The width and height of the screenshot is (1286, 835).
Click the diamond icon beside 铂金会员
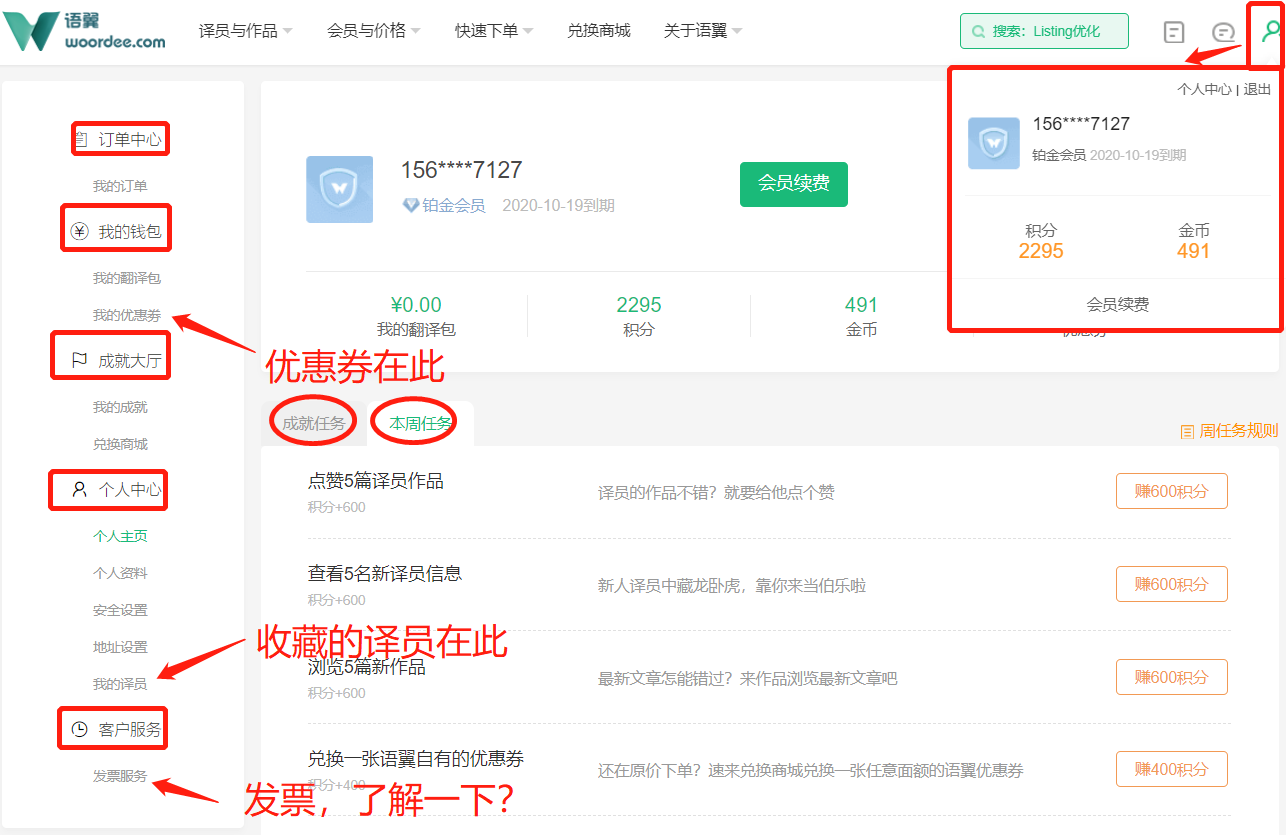410,205
